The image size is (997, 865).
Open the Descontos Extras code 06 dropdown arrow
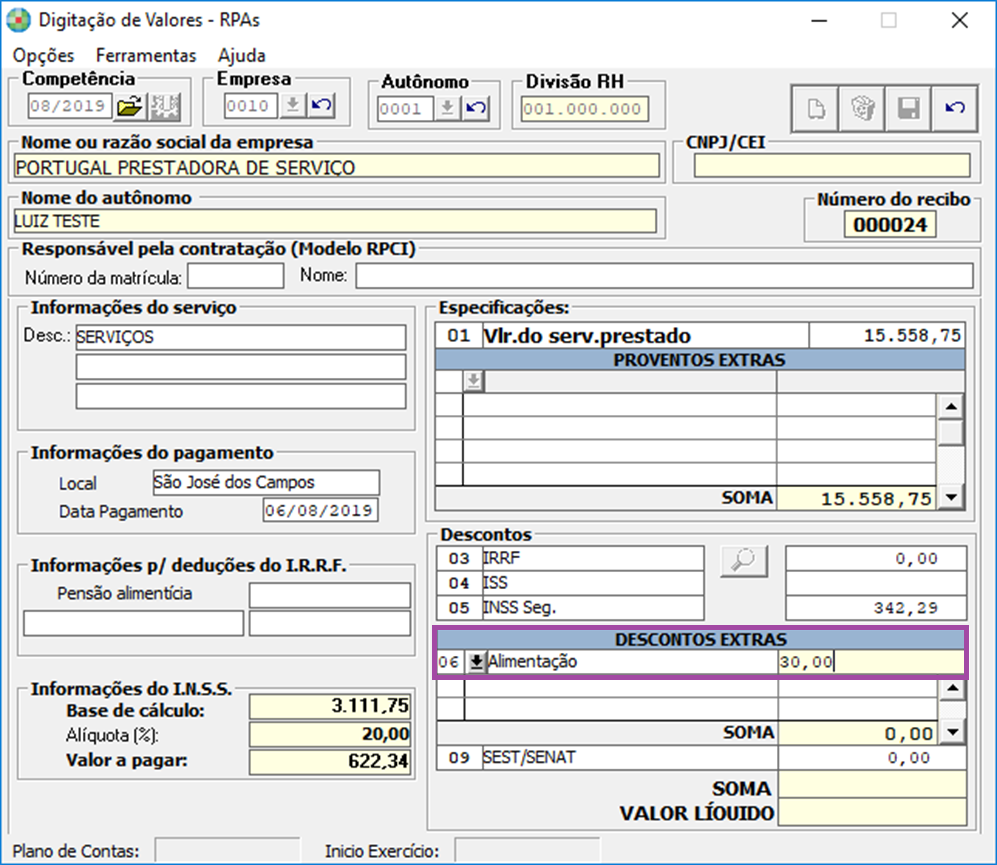coord(476,662)
